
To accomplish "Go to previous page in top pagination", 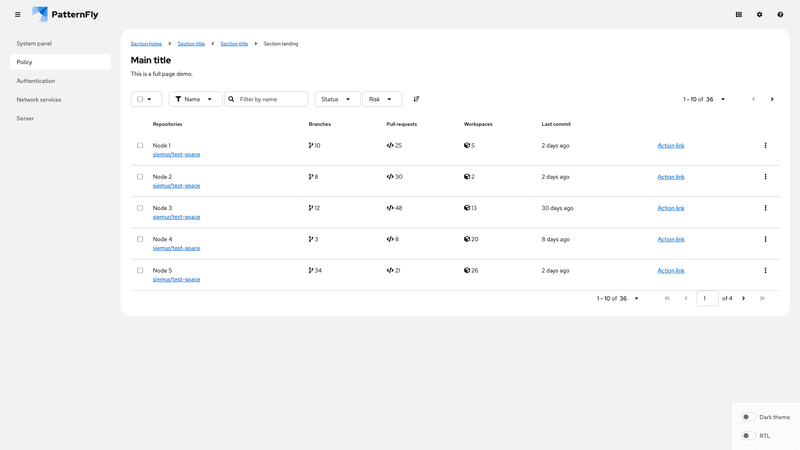I will click(754, 99).
